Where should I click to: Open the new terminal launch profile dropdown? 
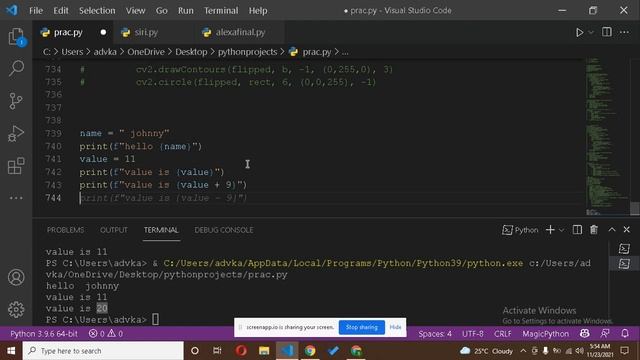tap(561, 230)
